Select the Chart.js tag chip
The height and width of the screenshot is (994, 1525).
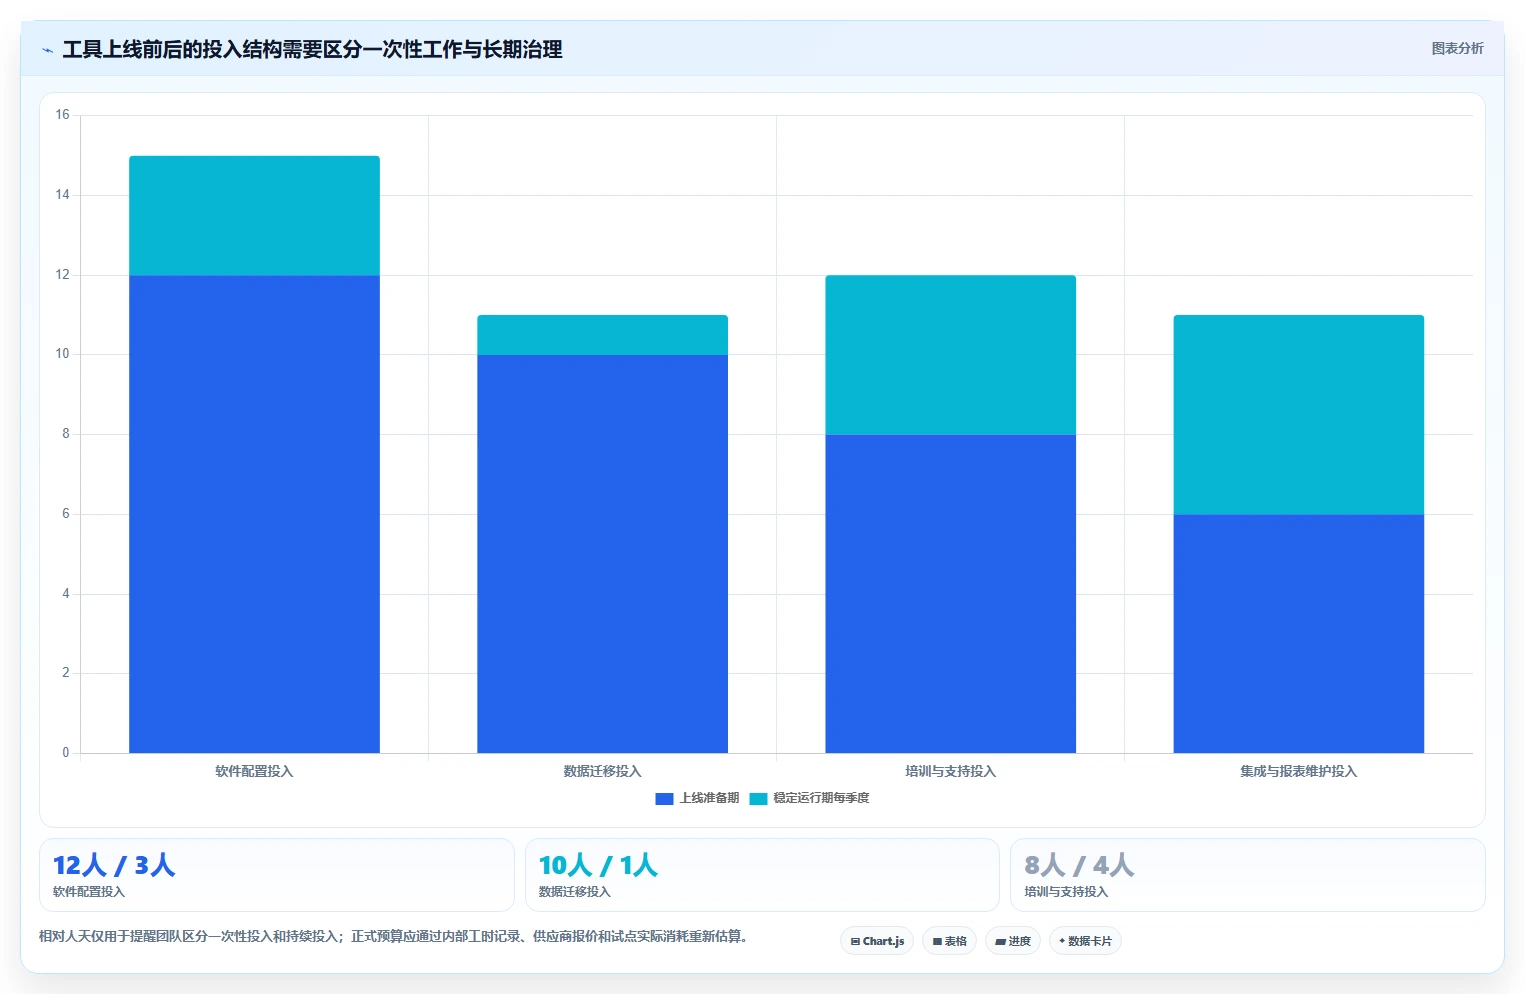[x=877, y=941]
